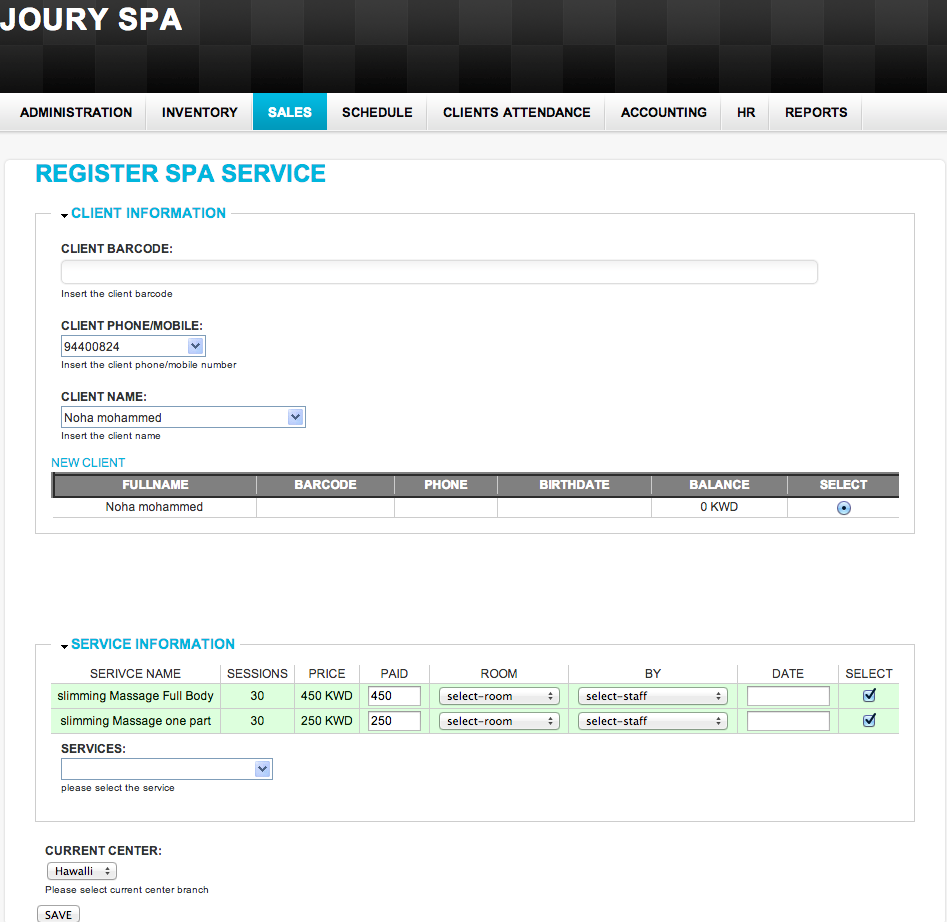Open the Clients Attendance tab

[516, 112]
